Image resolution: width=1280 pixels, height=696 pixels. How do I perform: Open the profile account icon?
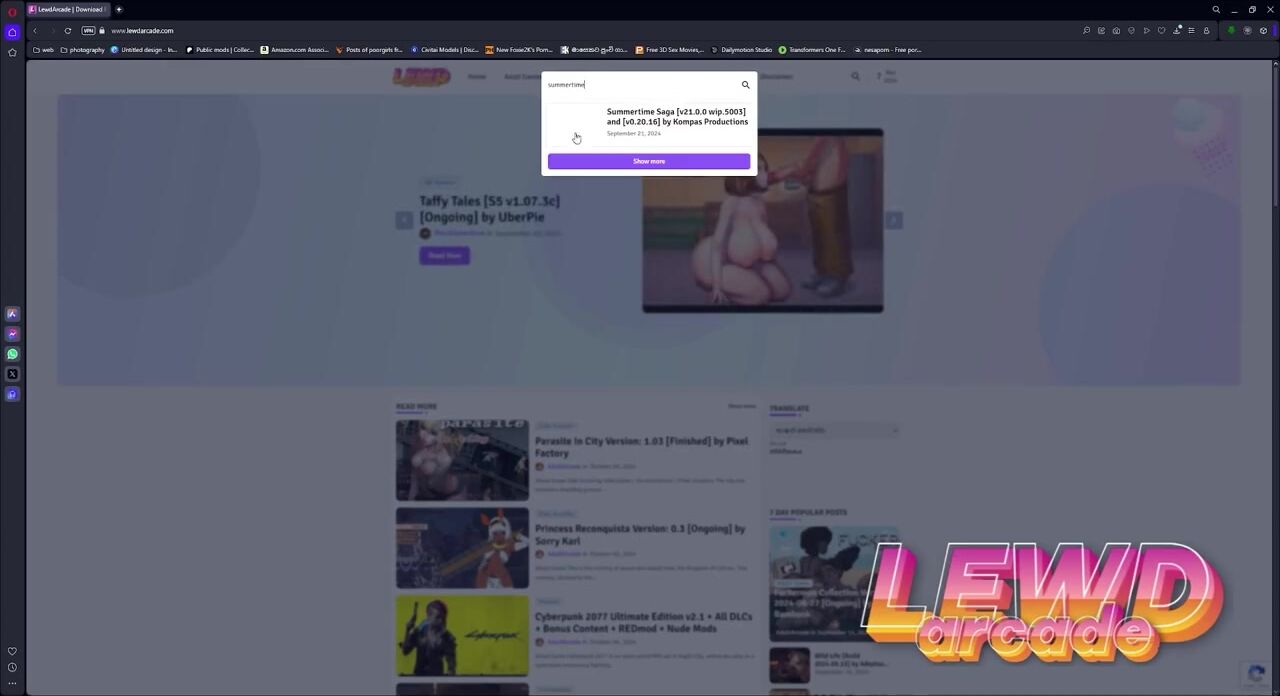point(1206,31)
